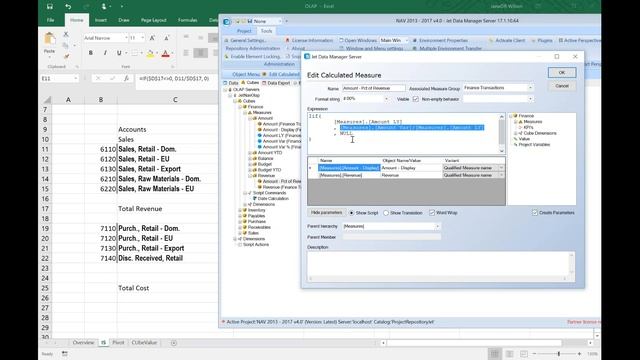This screenshot has width=640, height=360.
Task: Toggle the Visible checkbox
Action: coord(416,99)
